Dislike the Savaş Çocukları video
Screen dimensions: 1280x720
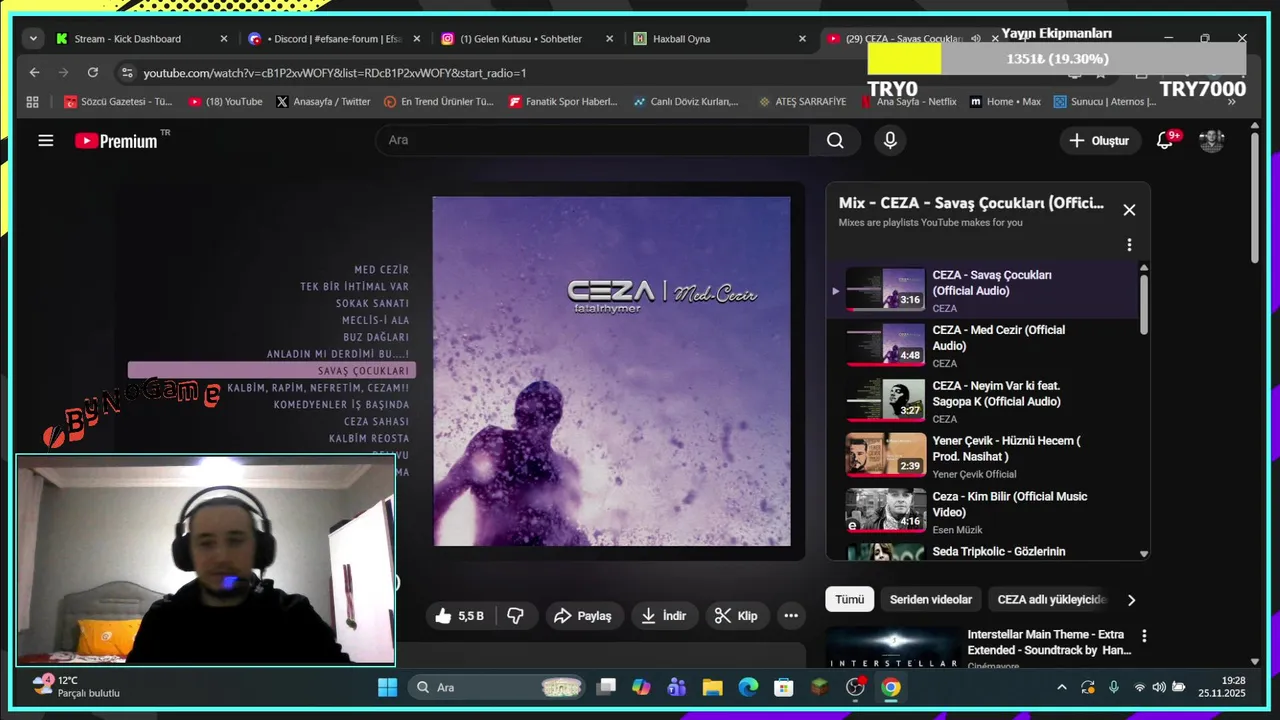[516, 616]
